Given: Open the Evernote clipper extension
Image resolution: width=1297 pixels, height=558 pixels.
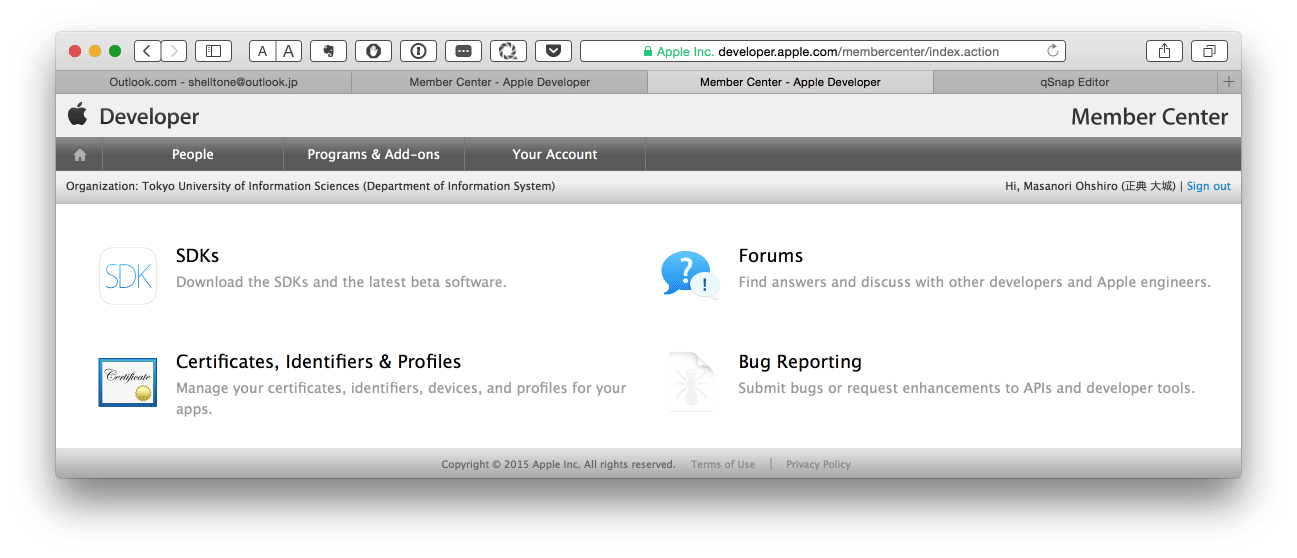Looking at the screenshot, I should tap(328, 51).
